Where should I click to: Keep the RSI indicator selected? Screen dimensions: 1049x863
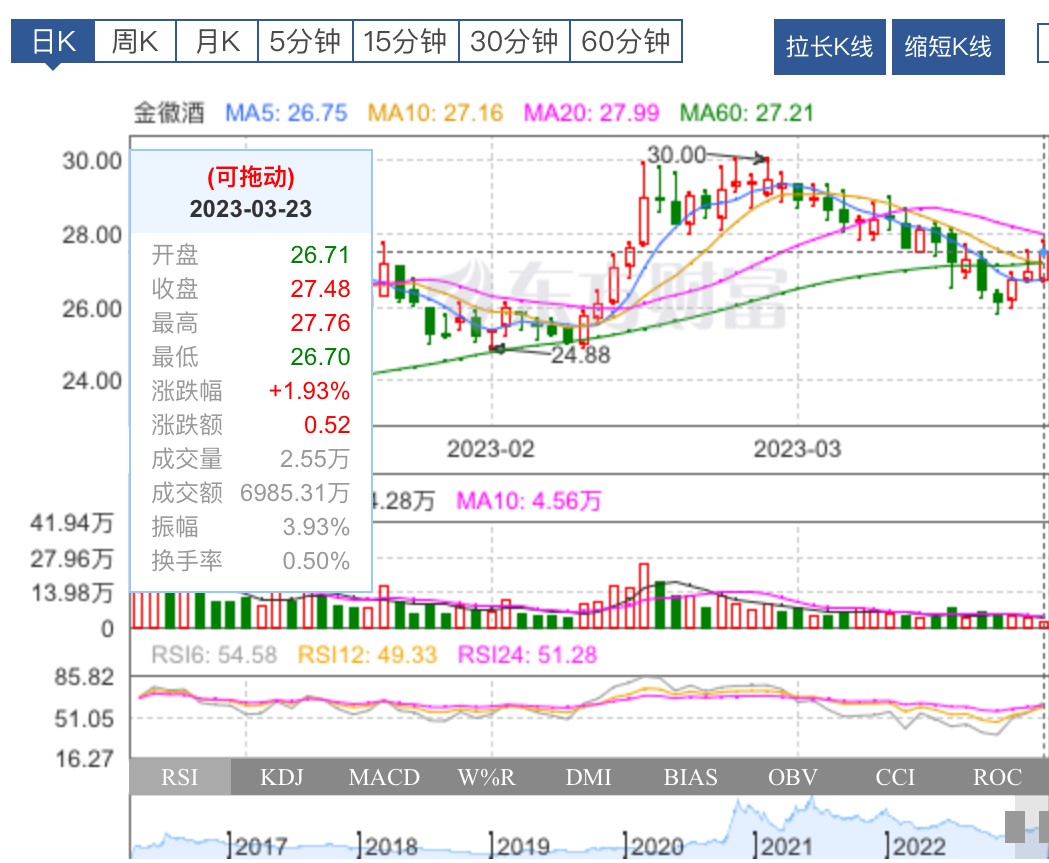180,777
